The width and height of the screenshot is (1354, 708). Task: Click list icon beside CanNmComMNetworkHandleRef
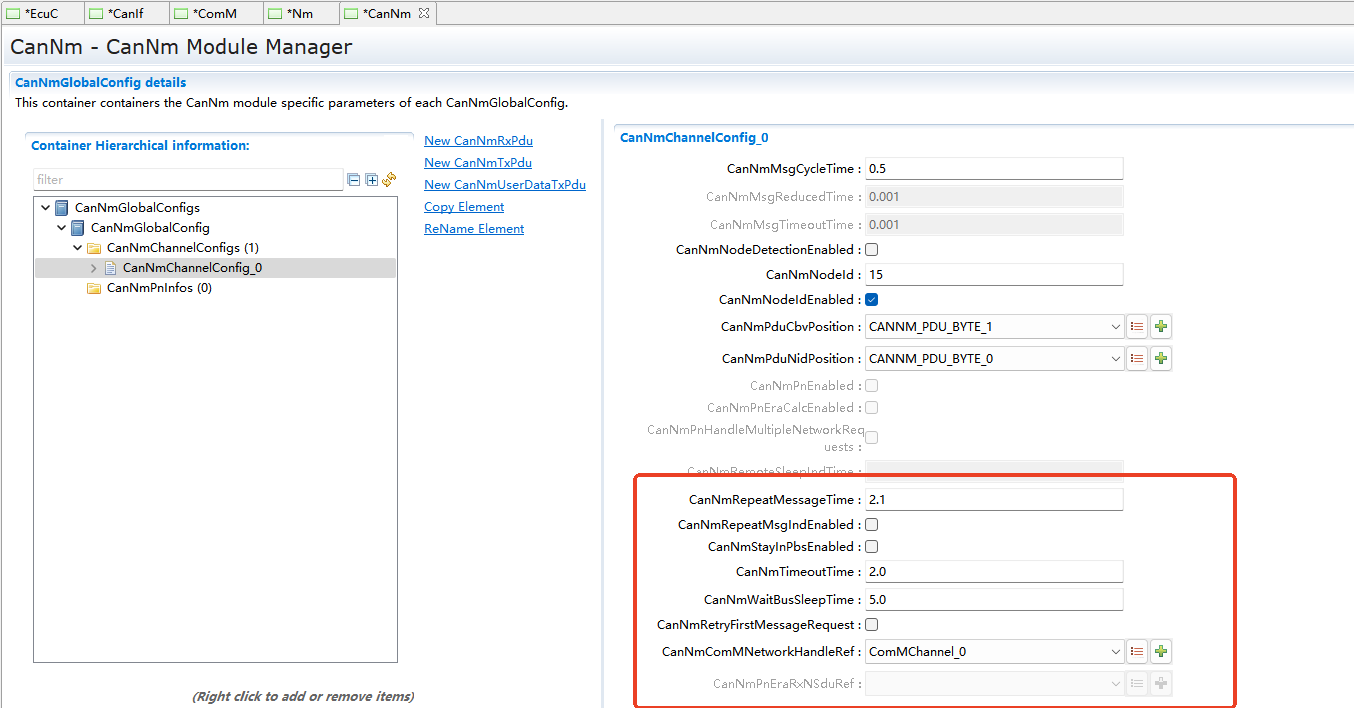pyautogui.click(x=1137, y=652)
